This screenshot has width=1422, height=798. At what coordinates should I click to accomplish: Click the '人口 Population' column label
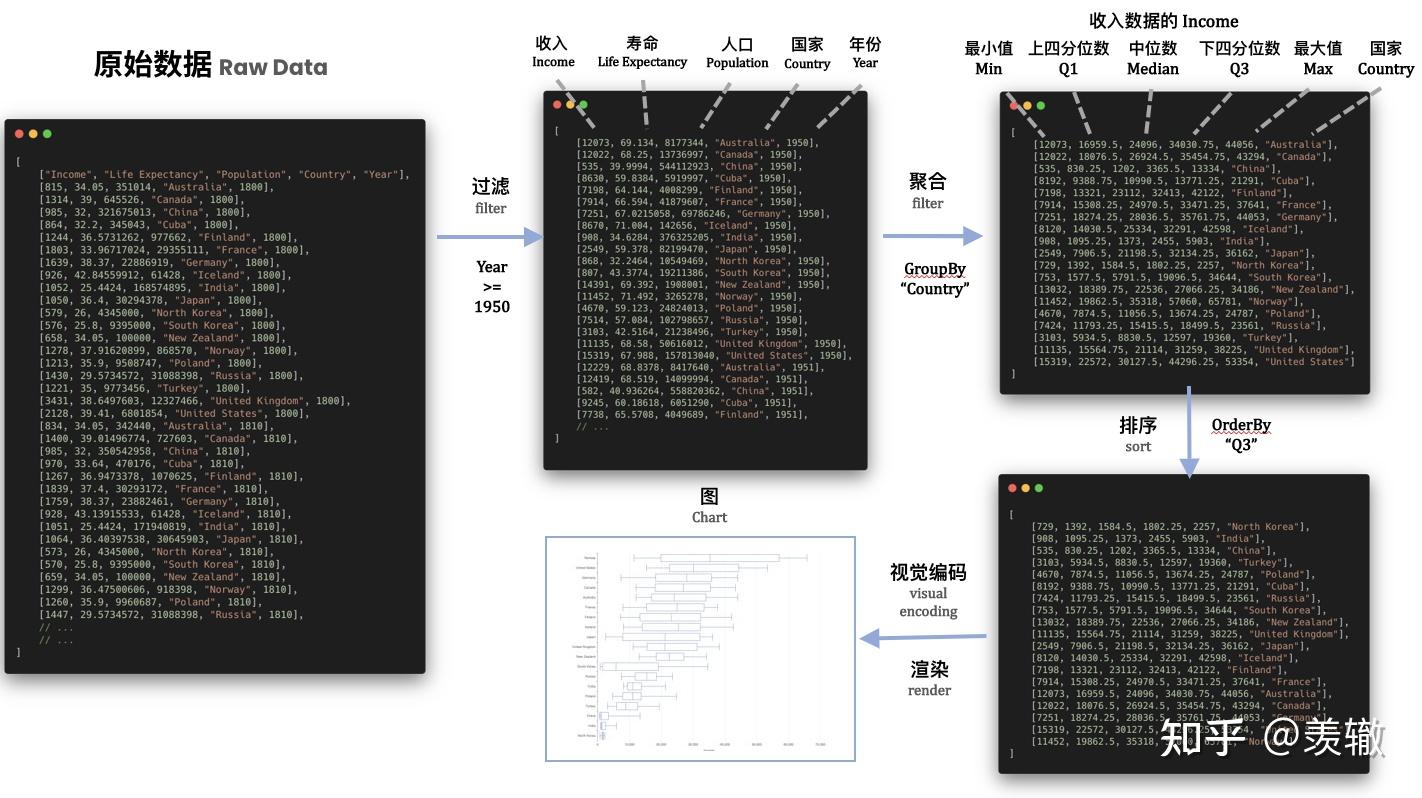pos(737,53)
